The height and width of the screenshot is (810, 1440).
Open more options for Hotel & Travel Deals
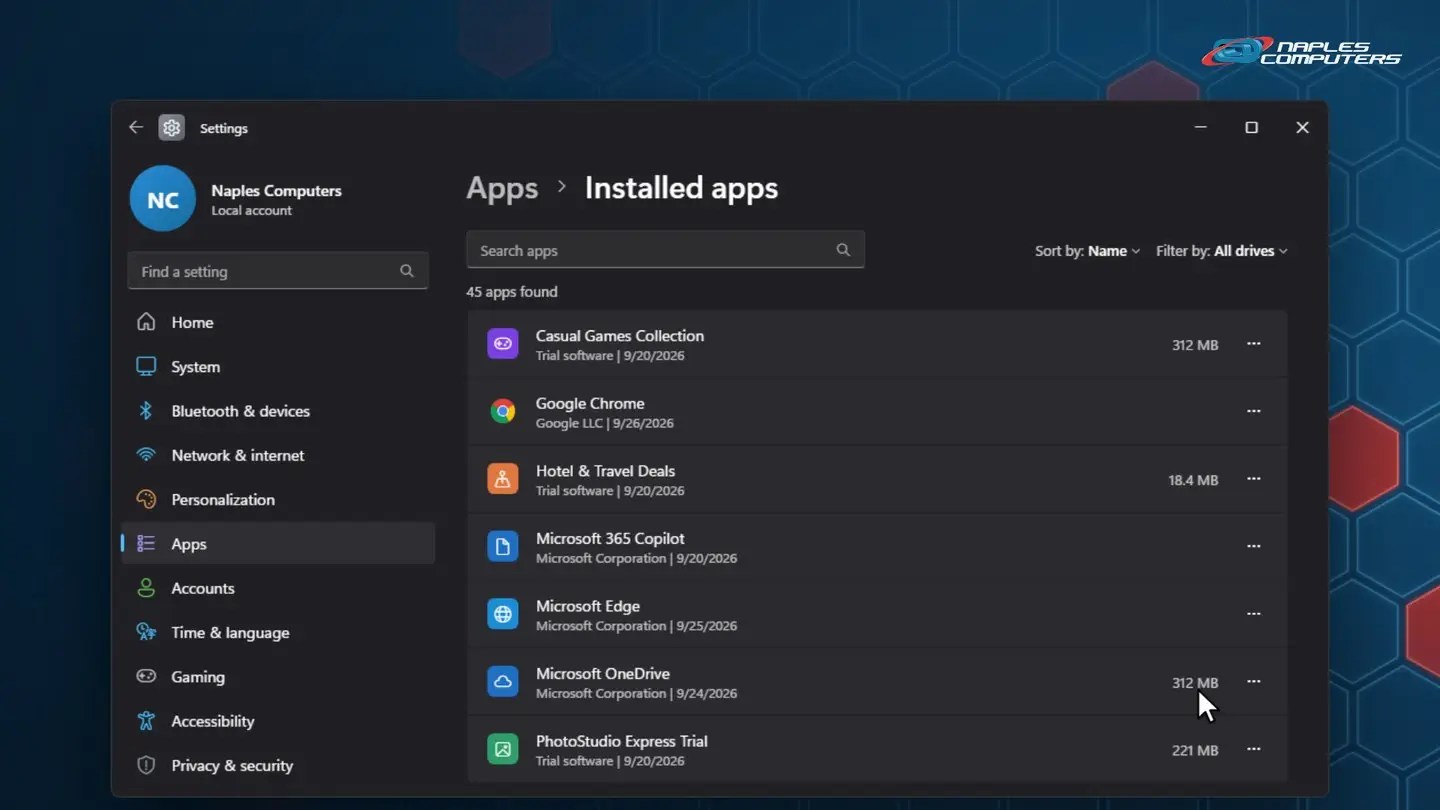1253,479
